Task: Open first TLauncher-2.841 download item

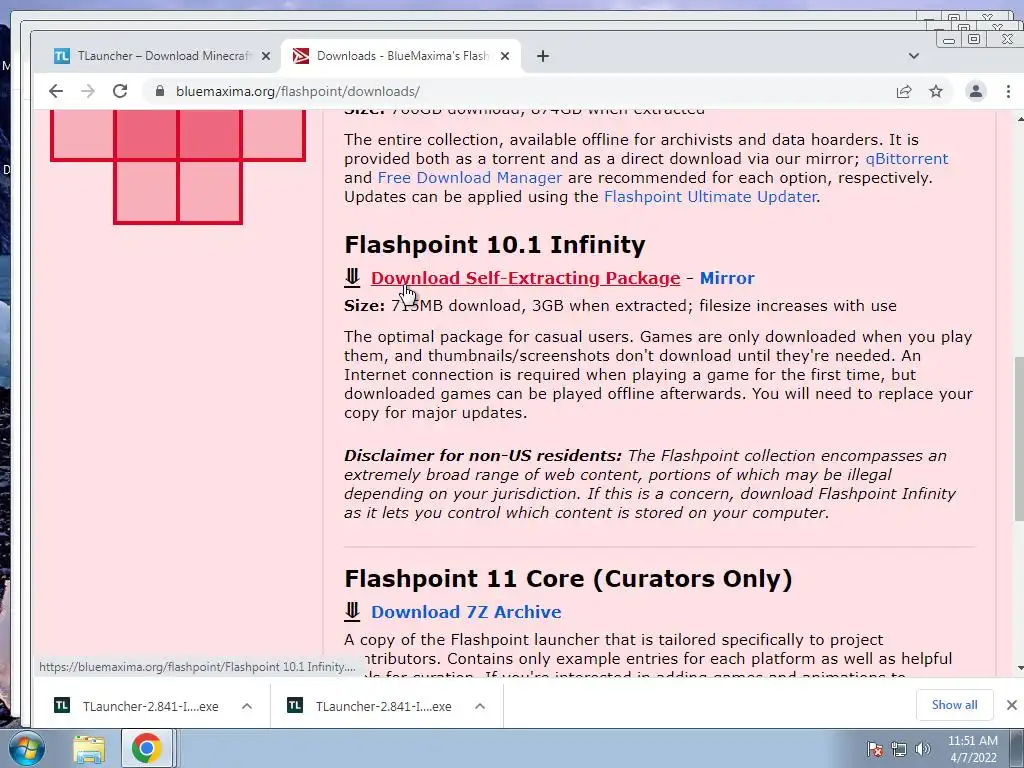Action: click(138, 706)
